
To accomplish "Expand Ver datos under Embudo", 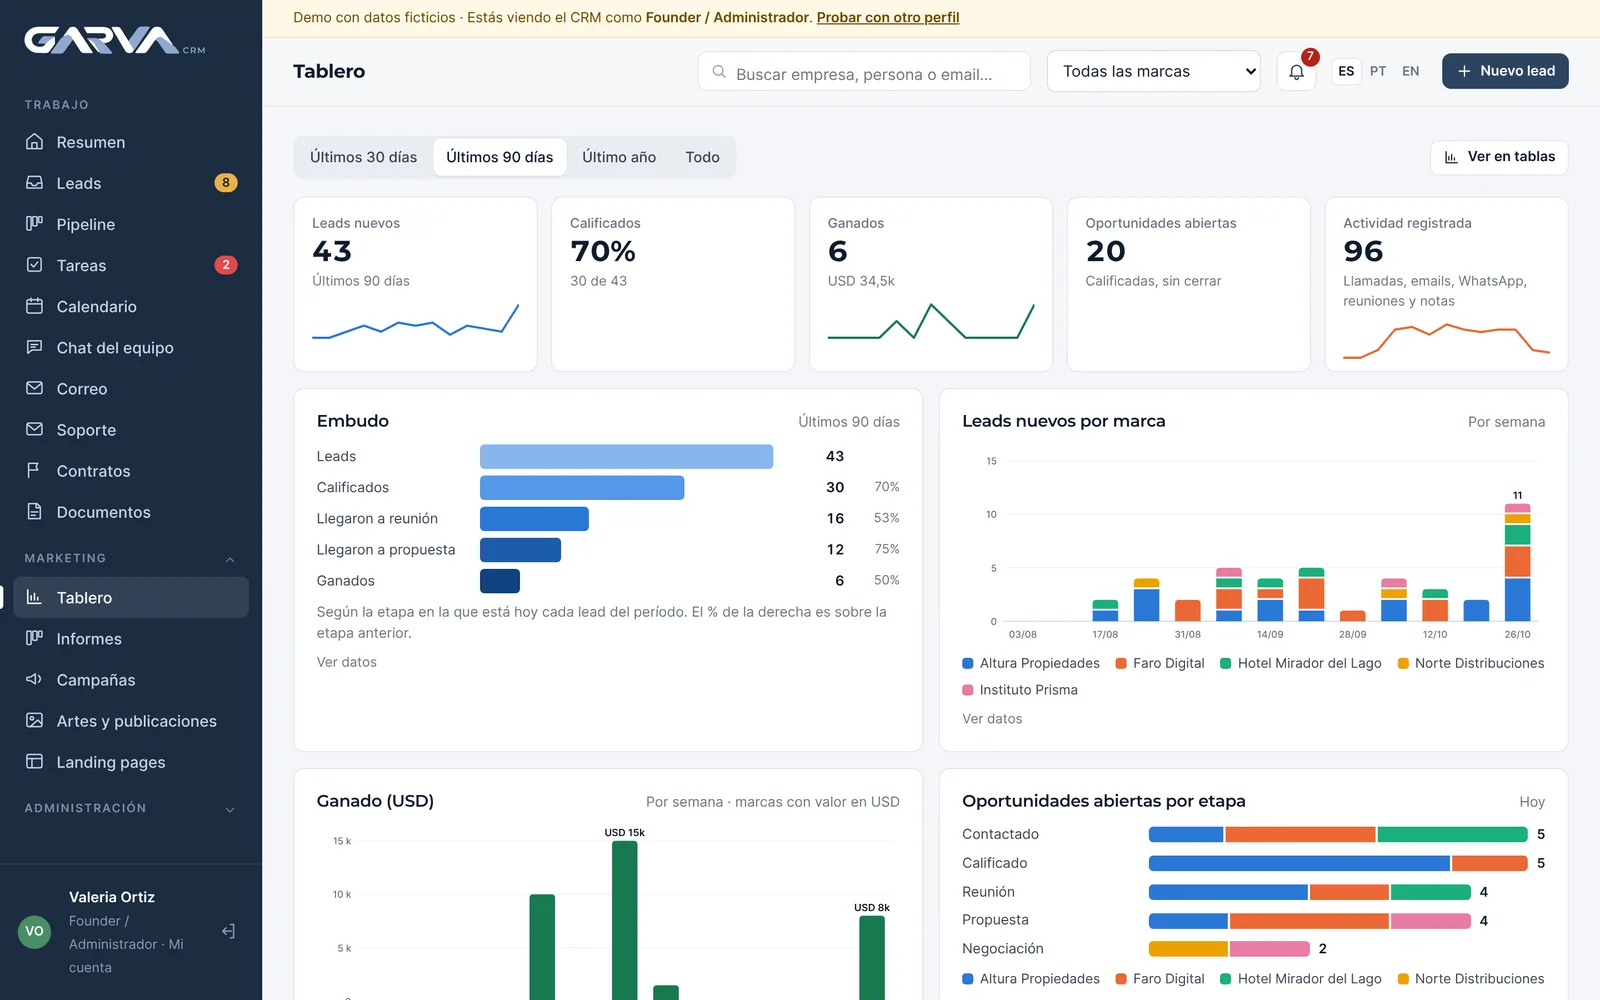I will tap(347, 662).
